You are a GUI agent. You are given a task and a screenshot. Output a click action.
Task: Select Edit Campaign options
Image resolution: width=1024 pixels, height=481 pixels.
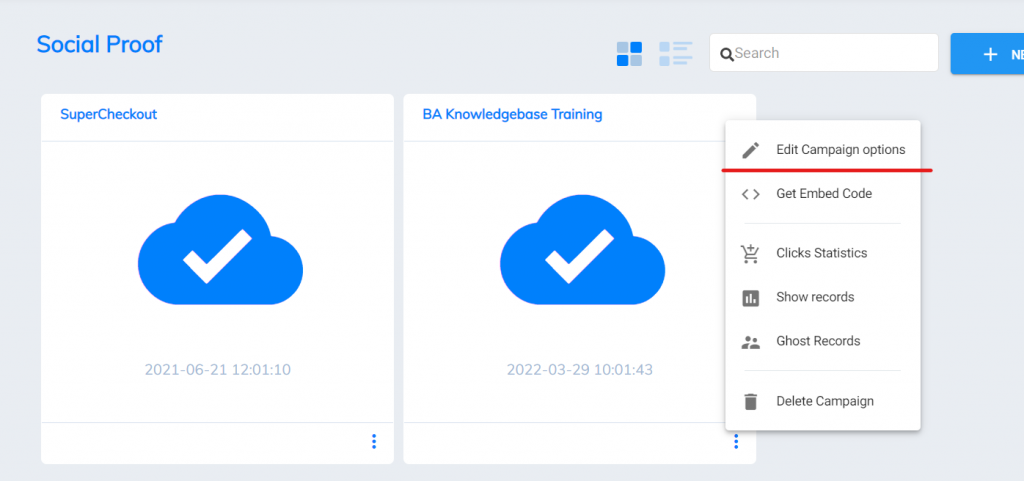[x=823, y=149]
